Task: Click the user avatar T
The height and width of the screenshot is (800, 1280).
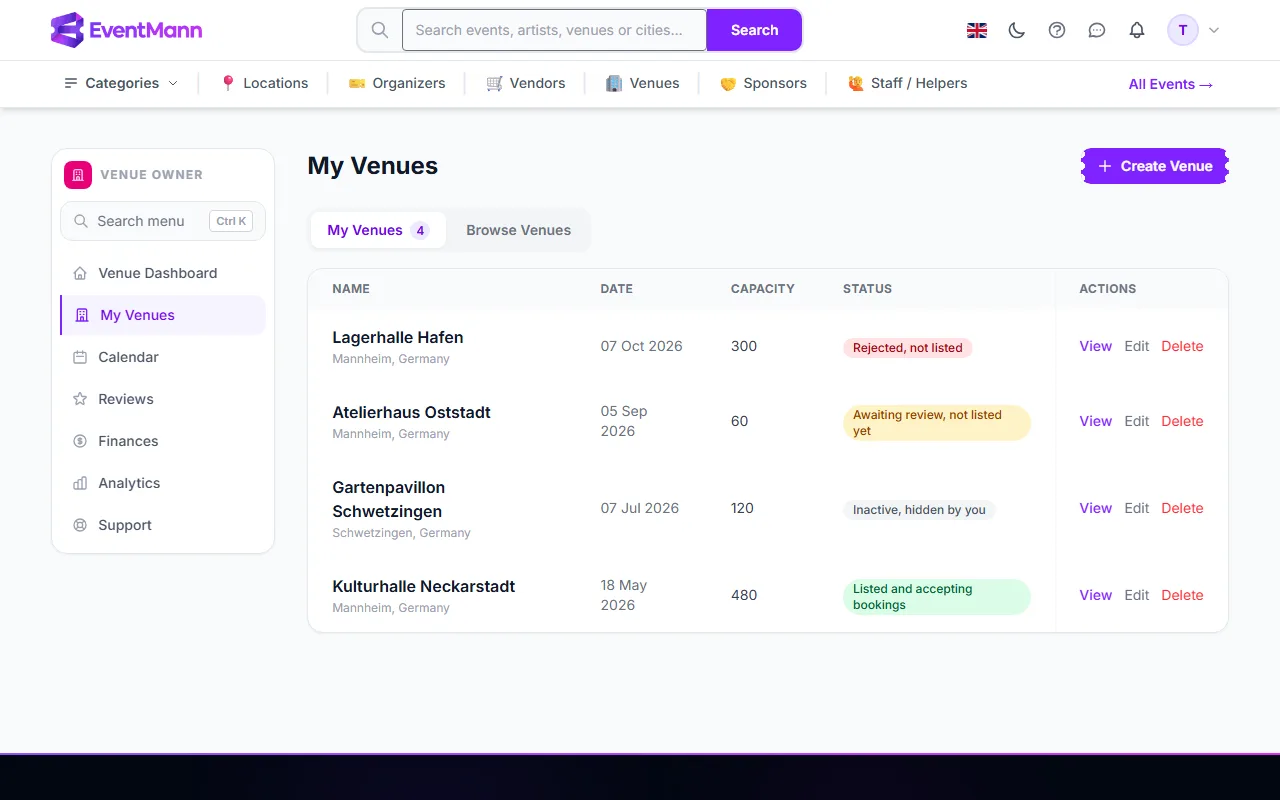Action: [1183, 30]
